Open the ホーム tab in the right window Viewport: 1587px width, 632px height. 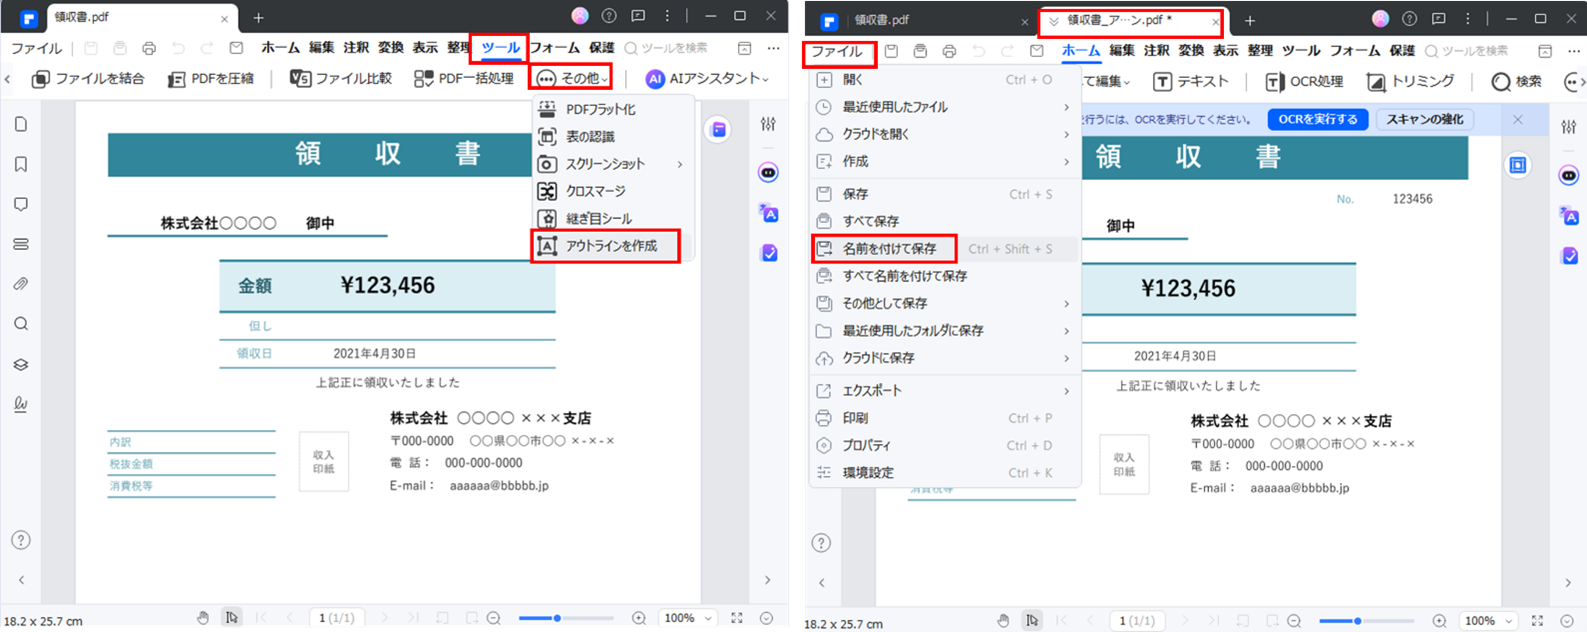coord(1081,50)
